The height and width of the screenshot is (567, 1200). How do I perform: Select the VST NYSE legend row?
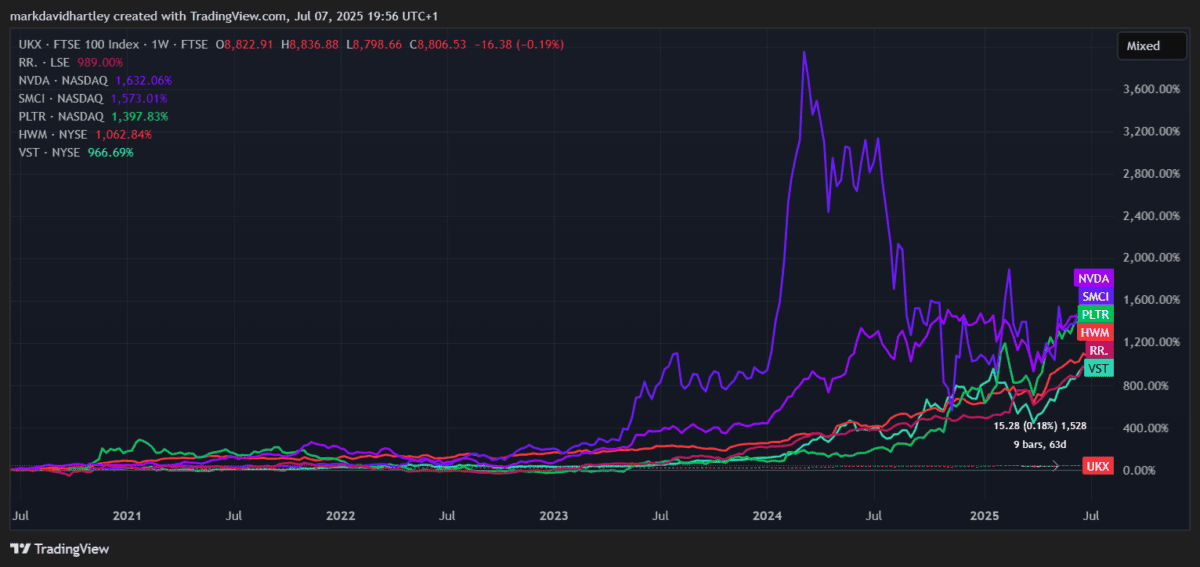click(76, 152)
